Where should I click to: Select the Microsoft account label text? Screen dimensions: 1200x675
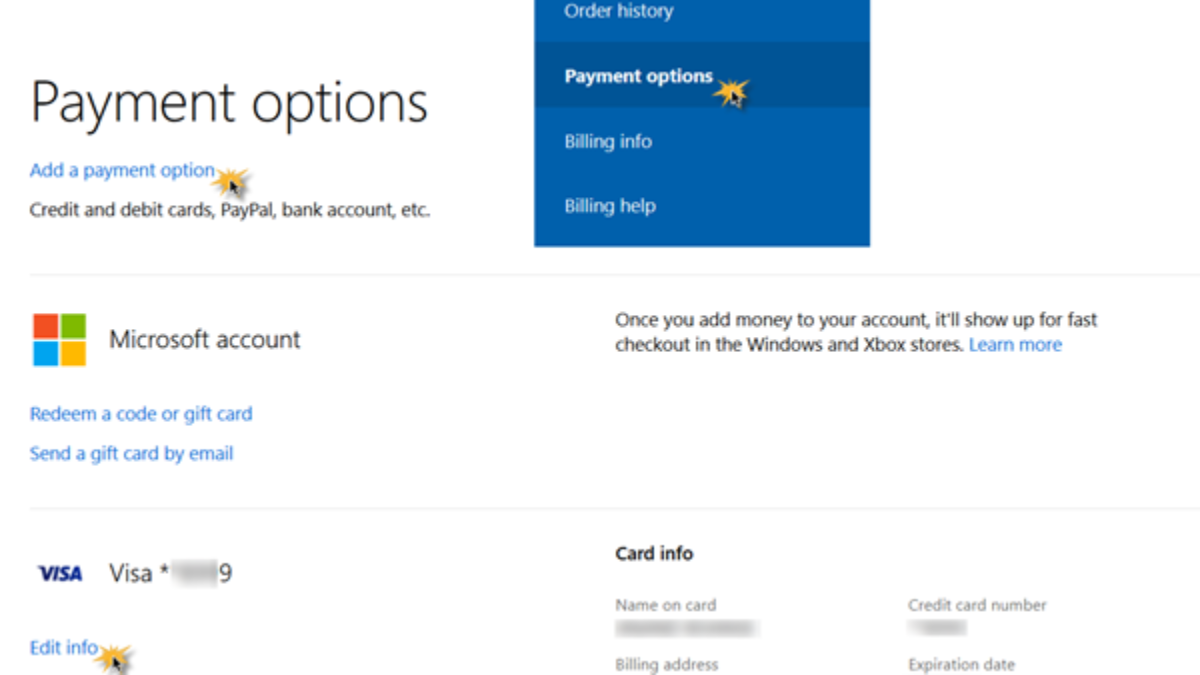[x=205, y=340]
